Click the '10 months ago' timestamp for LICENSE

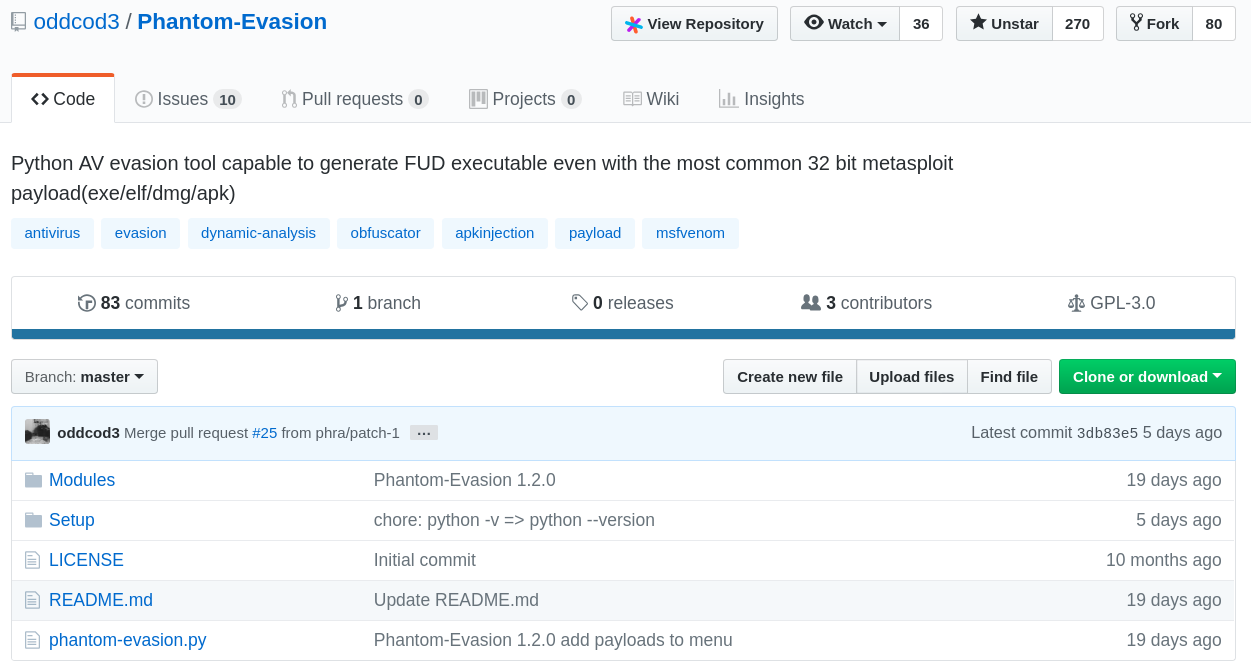coord(1164,560)
